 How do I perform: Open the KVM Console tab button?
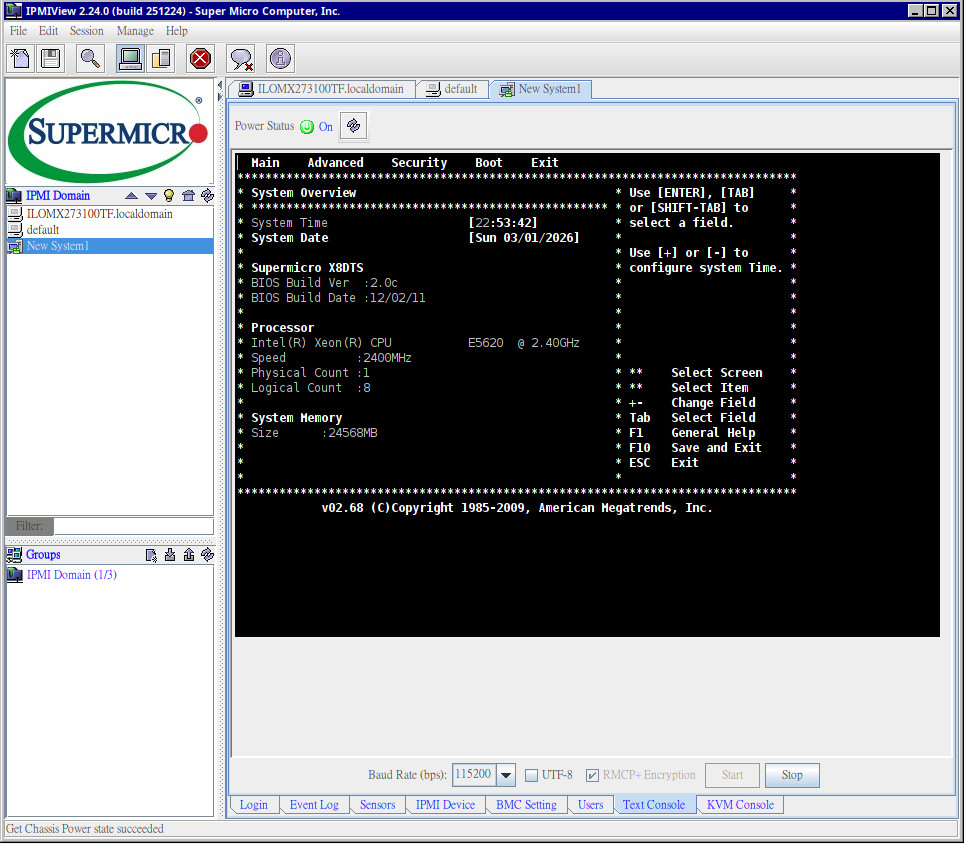pyautogui.click(x=740, y=804)
